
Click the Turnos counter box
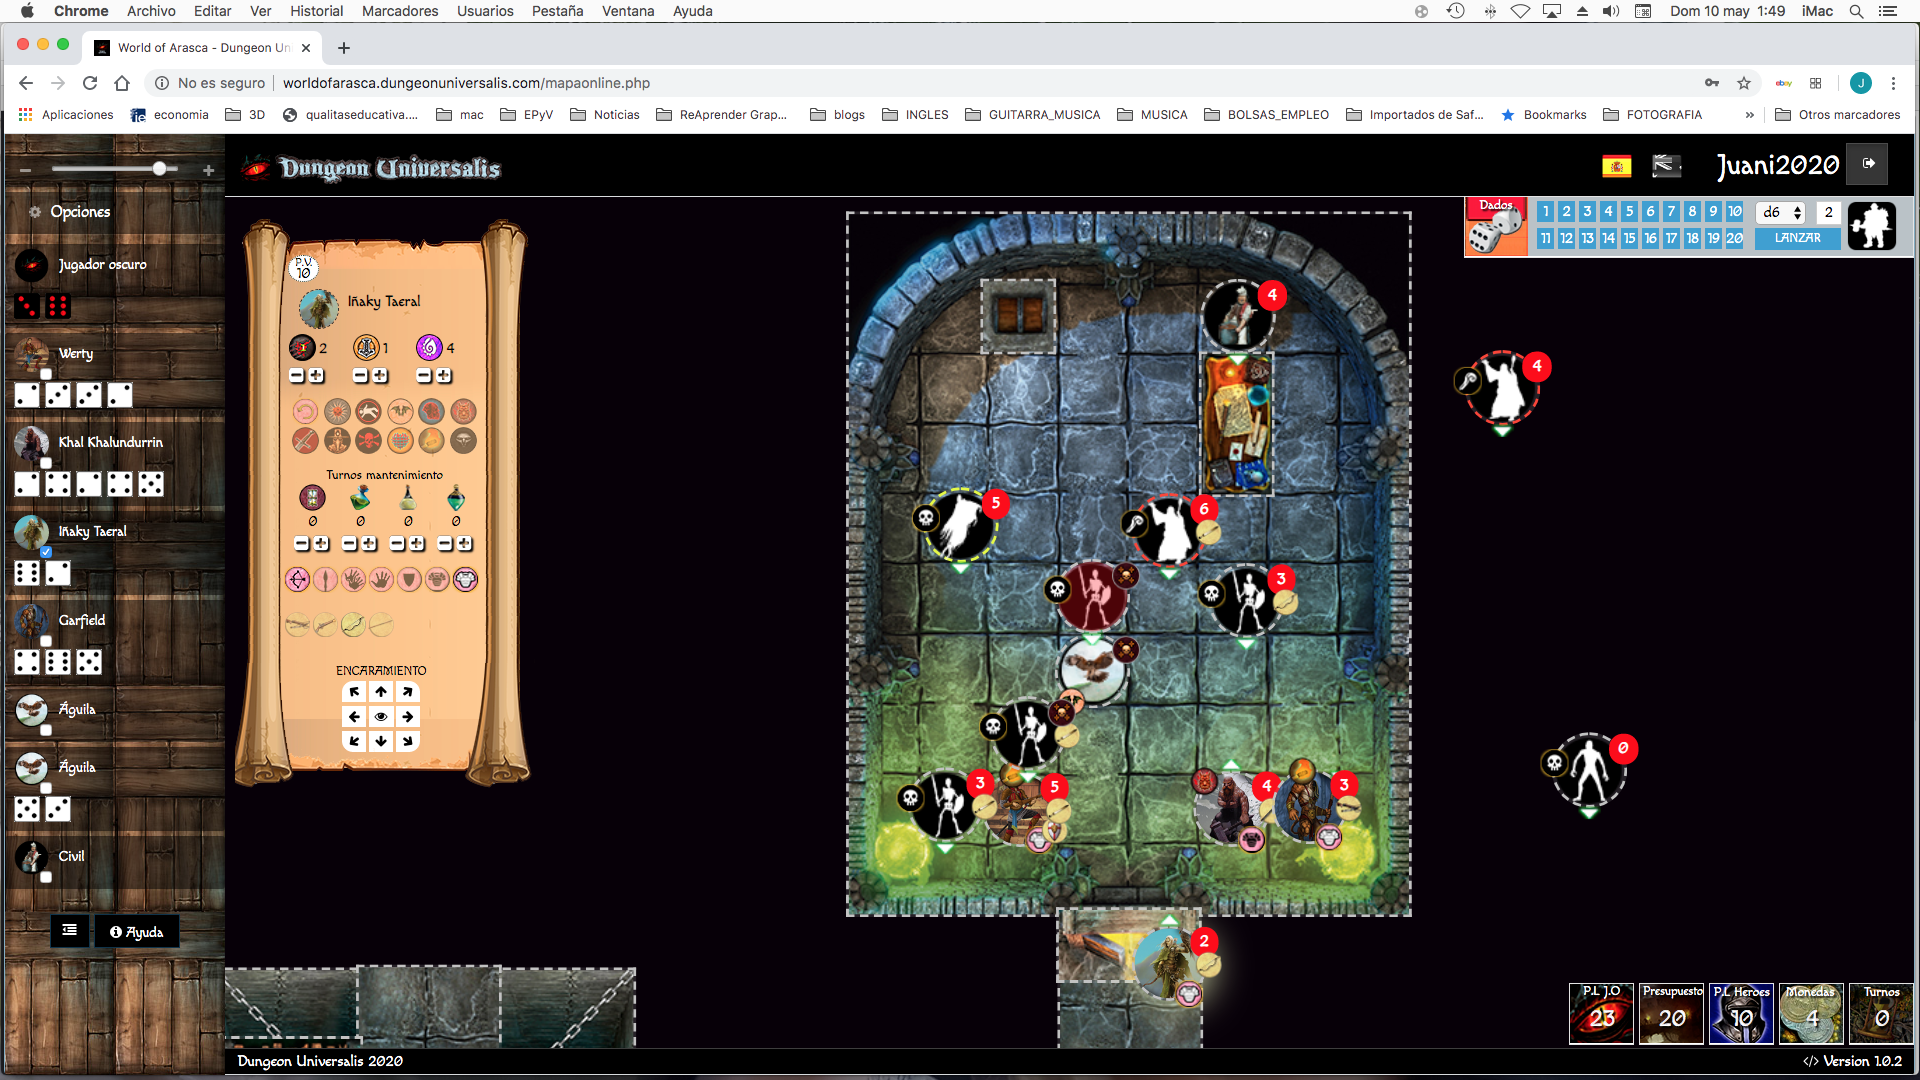click(1881, 1013)
